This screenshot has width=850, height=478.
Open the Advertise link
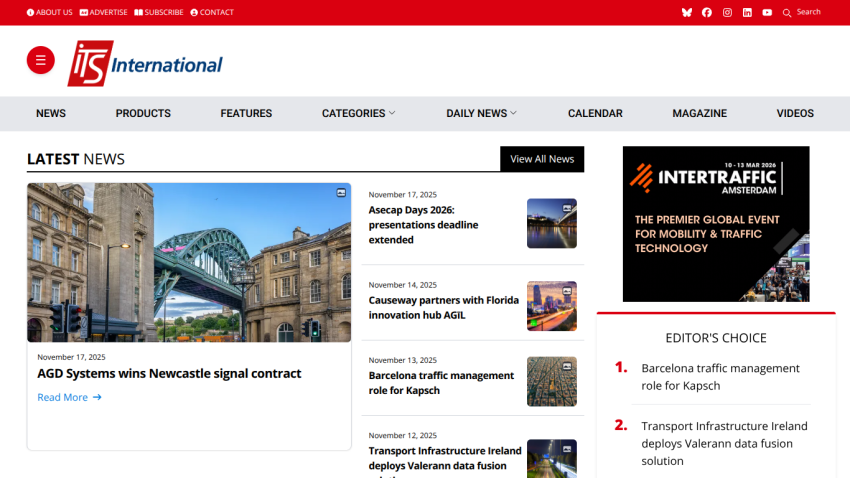tap(104, 12)
